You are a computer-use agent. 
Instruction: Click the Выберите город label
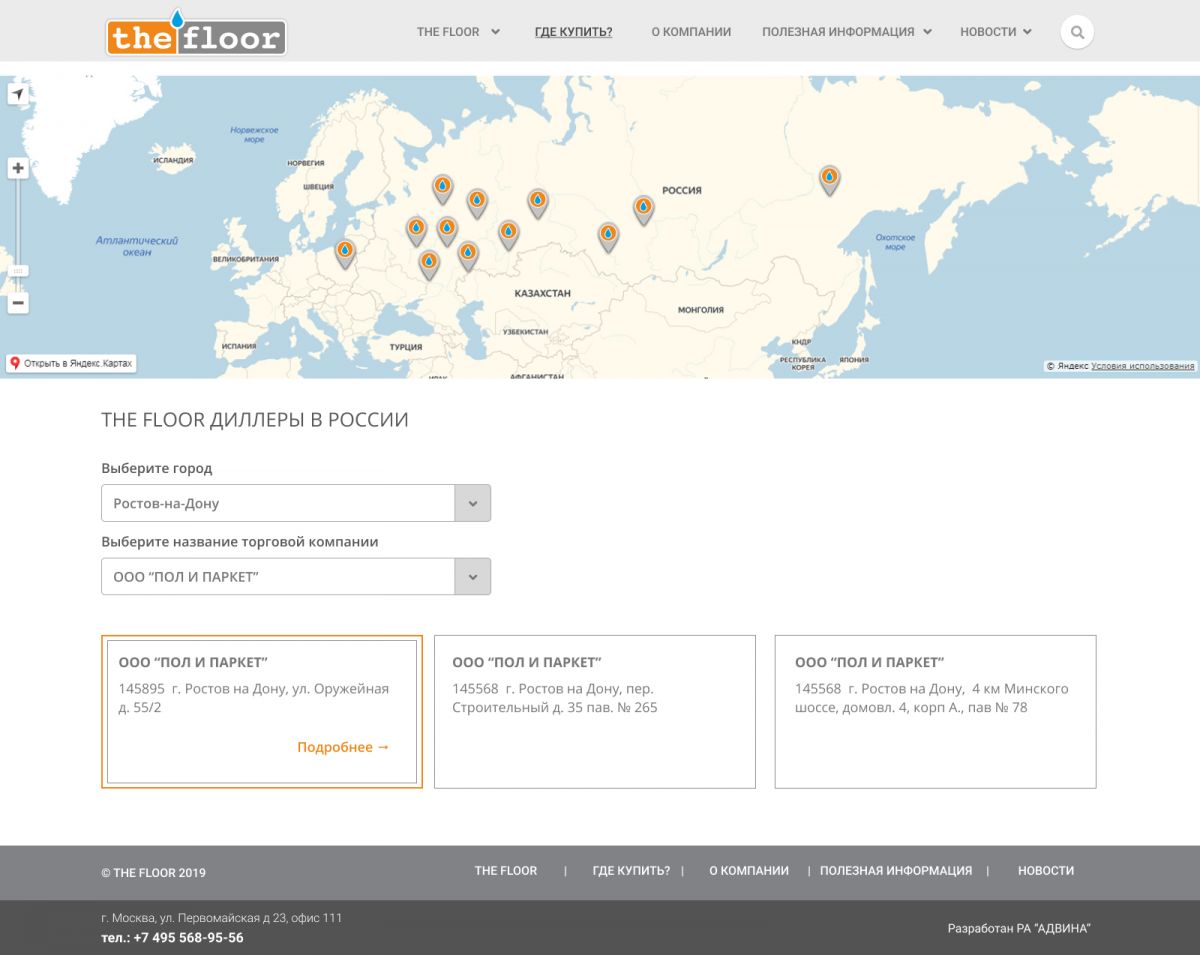pos(157,468)
